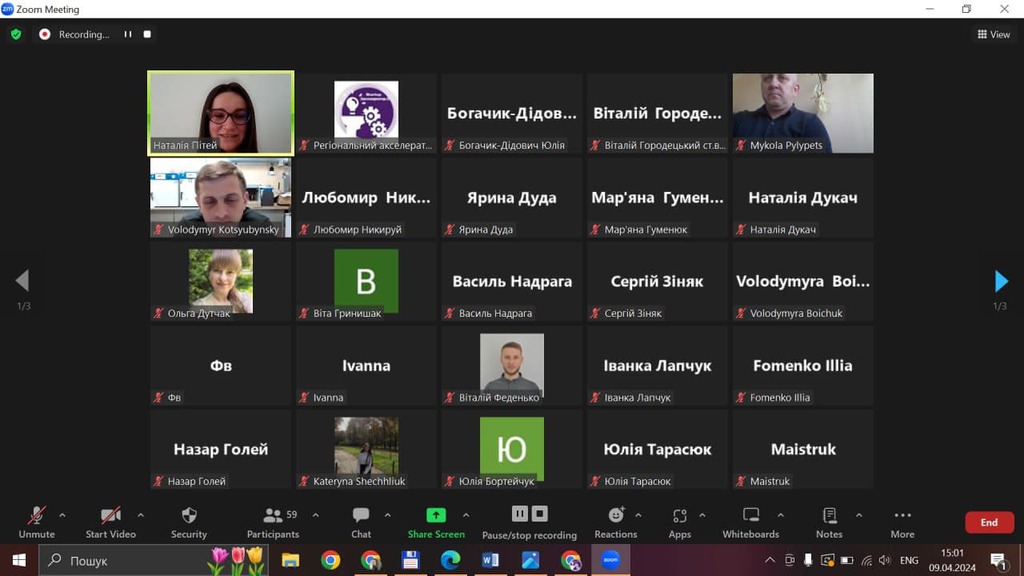Screen dimensions: 1024x576
Task: Unmute the microphone
Action: (37, 521)
